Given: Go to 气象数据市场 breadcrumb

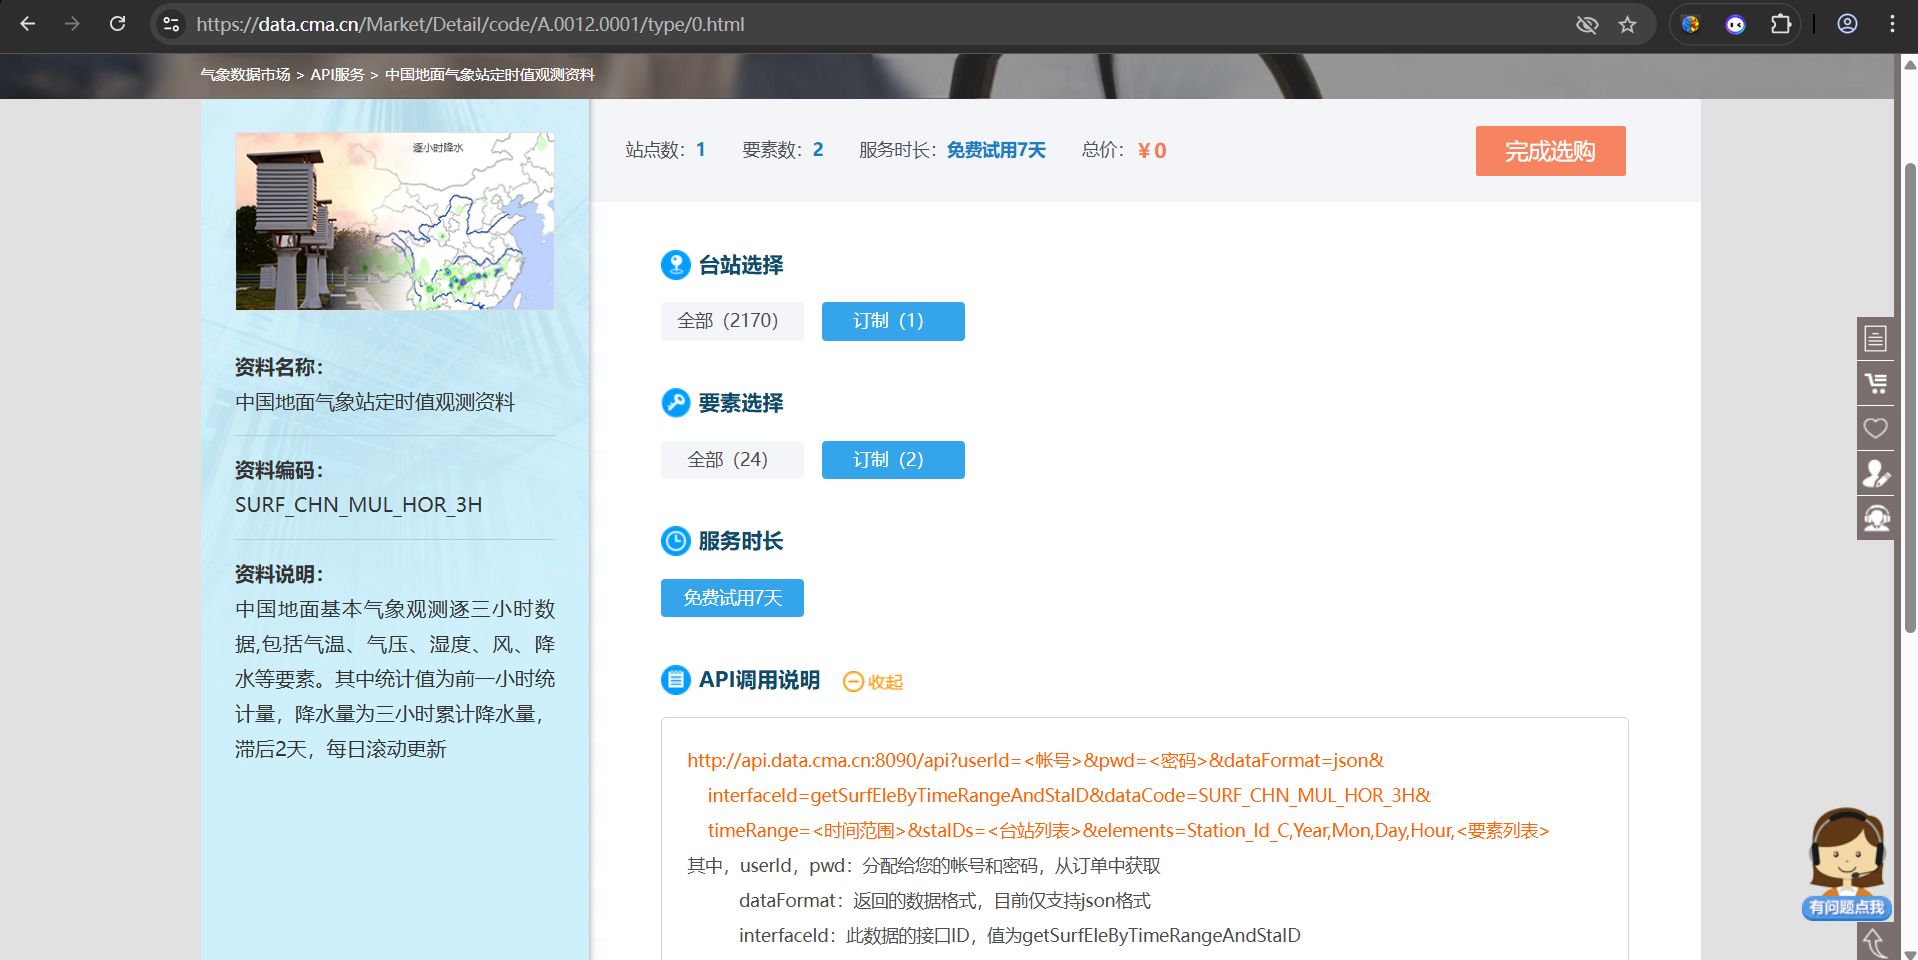Looking at the screenshot, I should 245,75.
